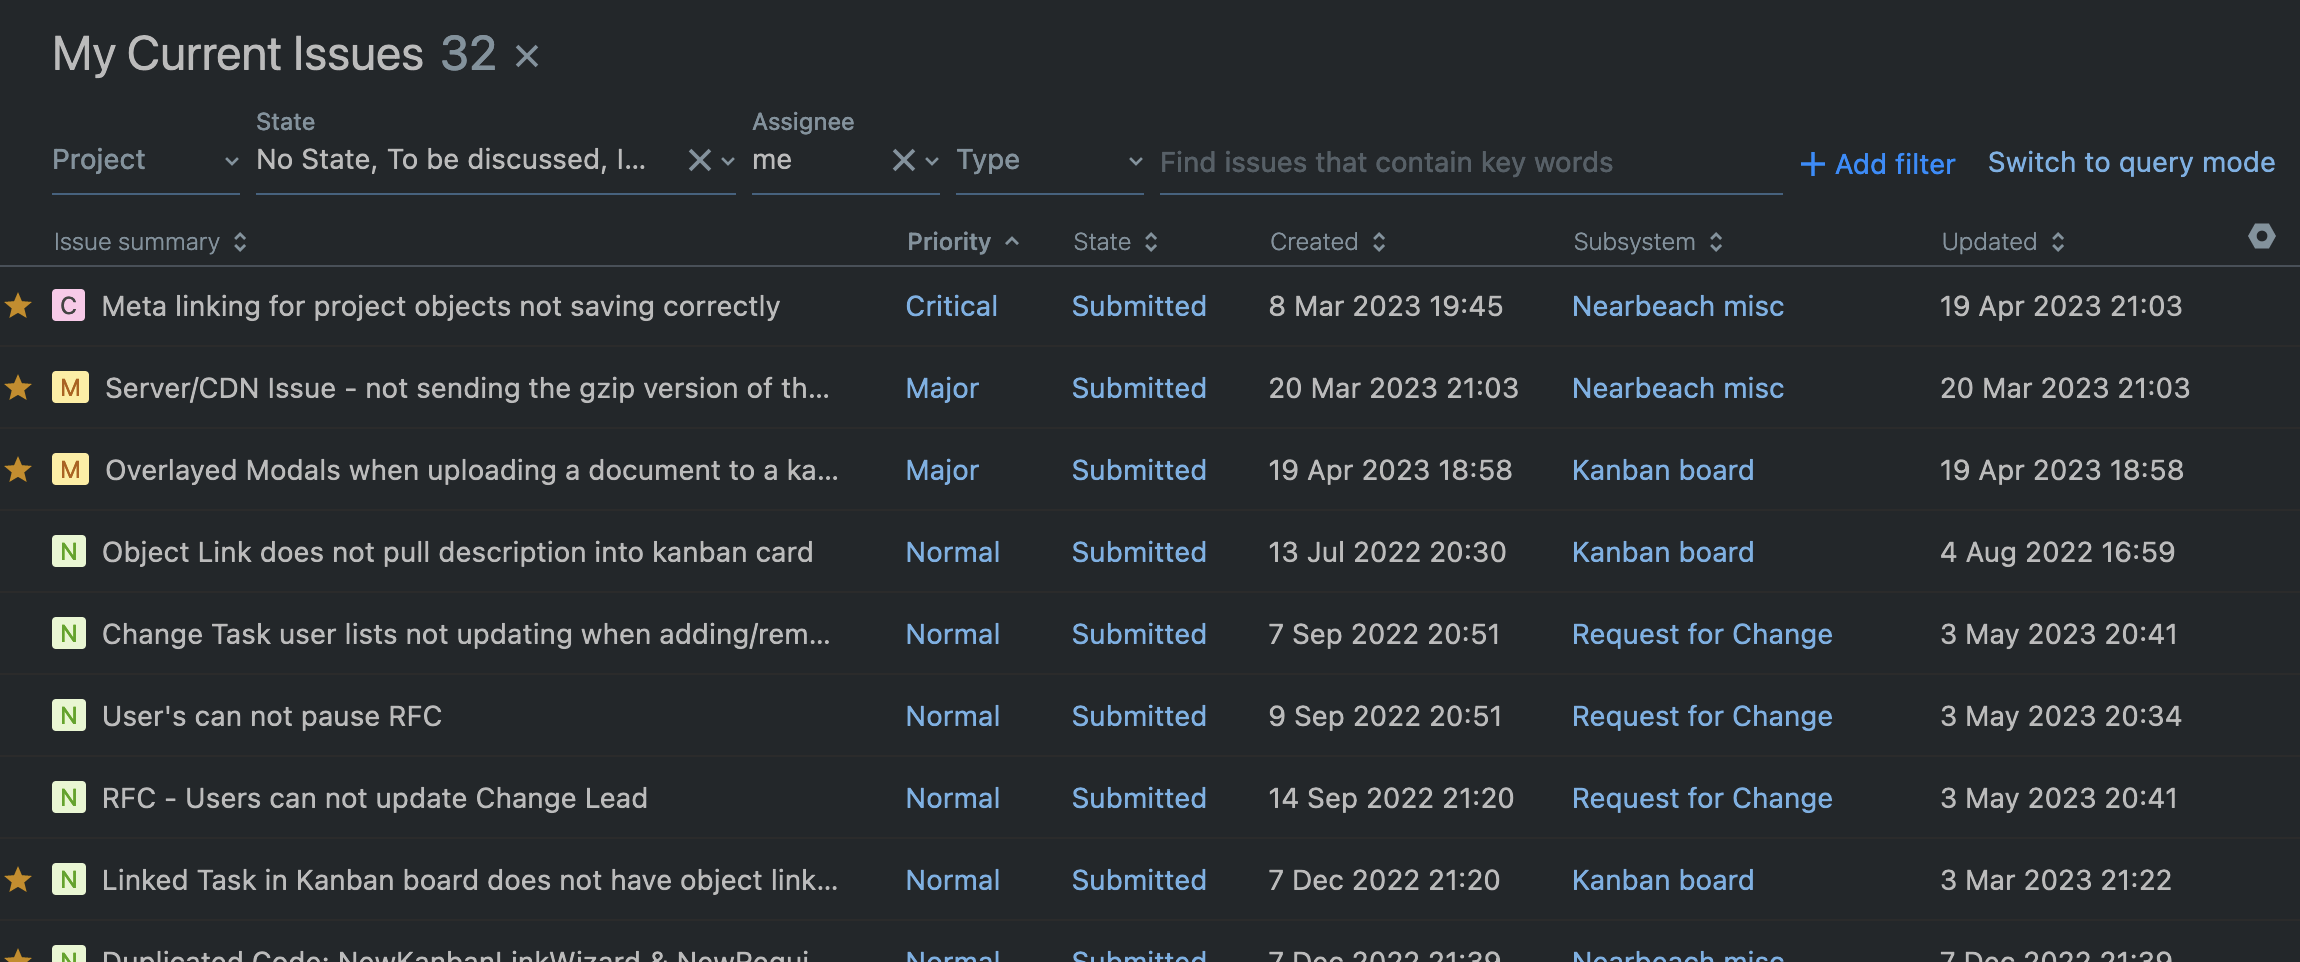
Task: Click the Add filter button
Action: pyautogui.click(x=1877, y=164)
